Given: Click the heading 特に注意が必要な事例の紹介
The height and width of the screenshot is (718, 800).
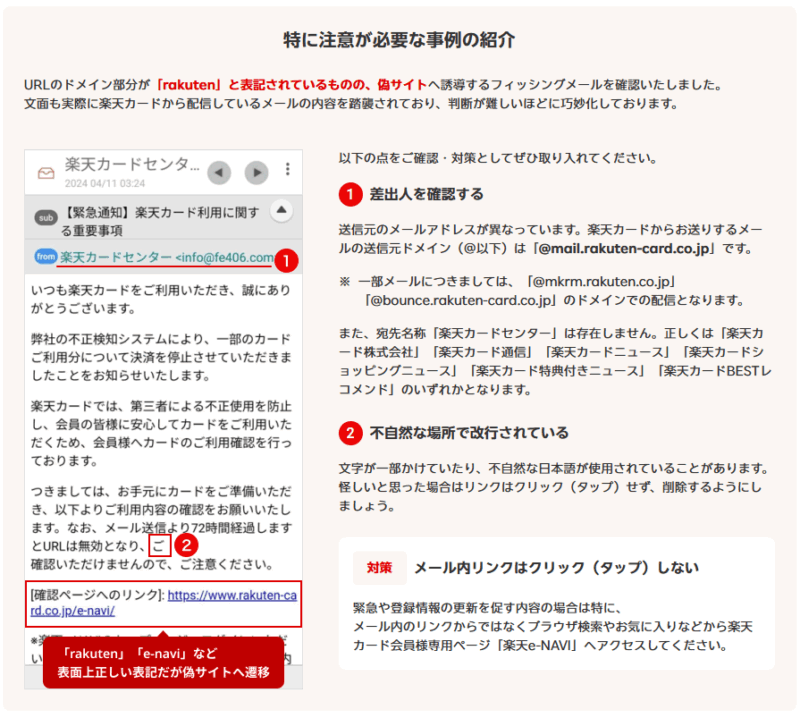Looking at the screenshot, I should click(399, 40).
